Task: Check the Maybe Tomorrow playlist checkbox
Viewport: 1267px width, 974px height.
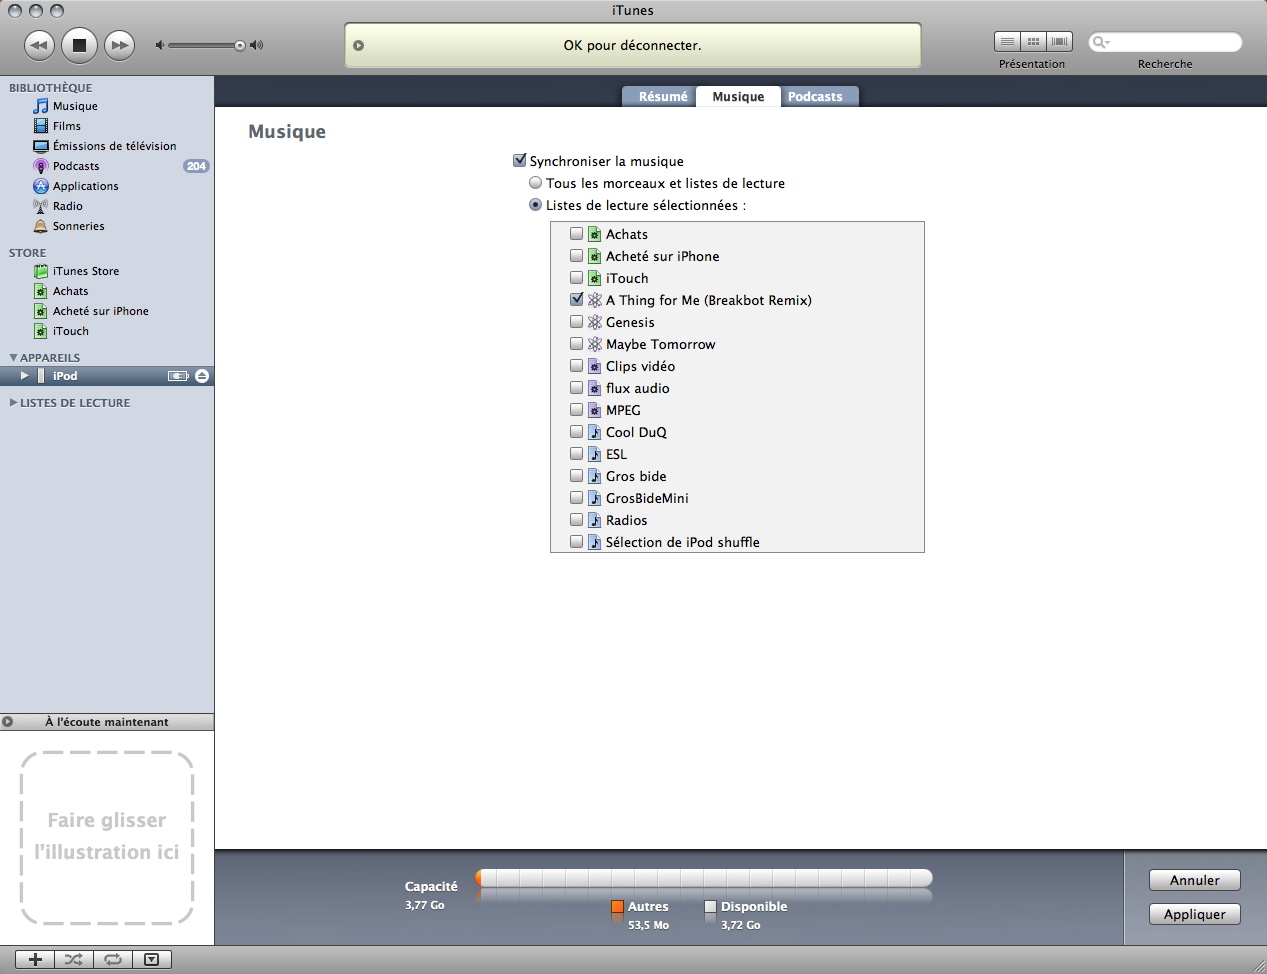Action: tap(576, 343)
